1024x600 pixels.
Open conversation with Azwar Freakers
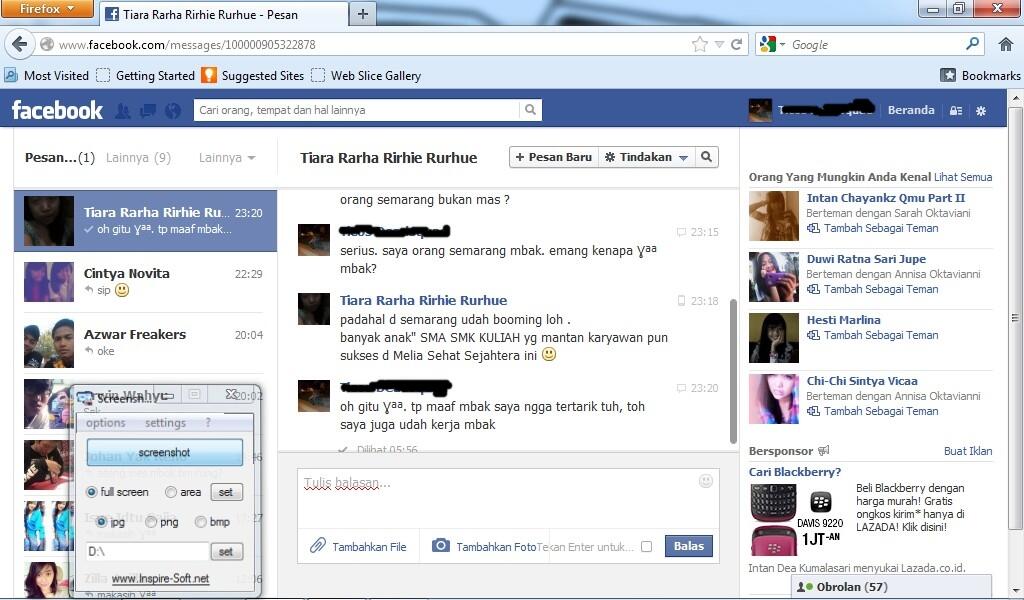click(x=145, y=343)
